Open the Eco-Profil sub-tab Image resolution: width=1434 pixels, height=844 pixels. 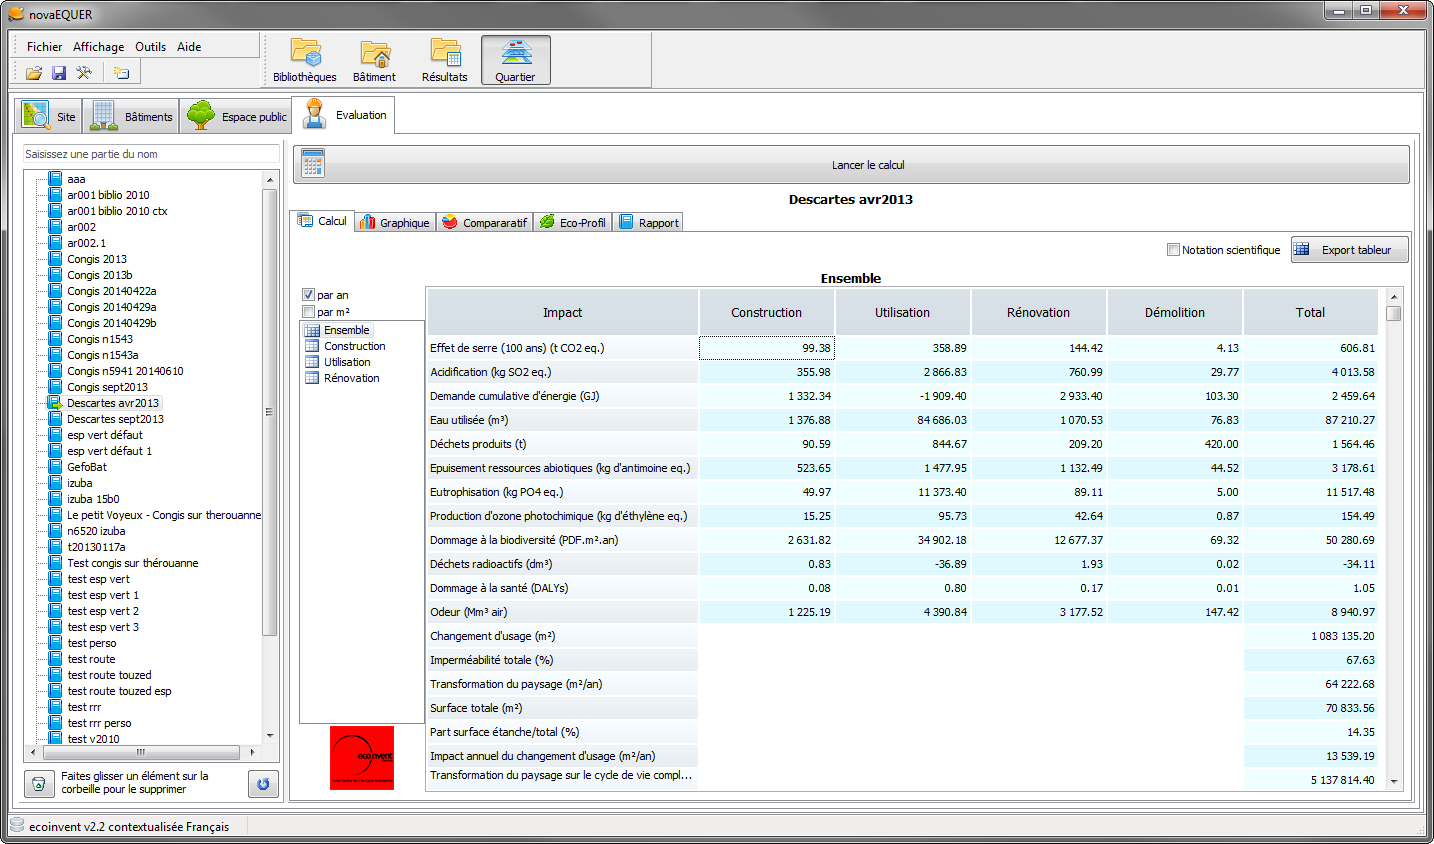(573, 223)
